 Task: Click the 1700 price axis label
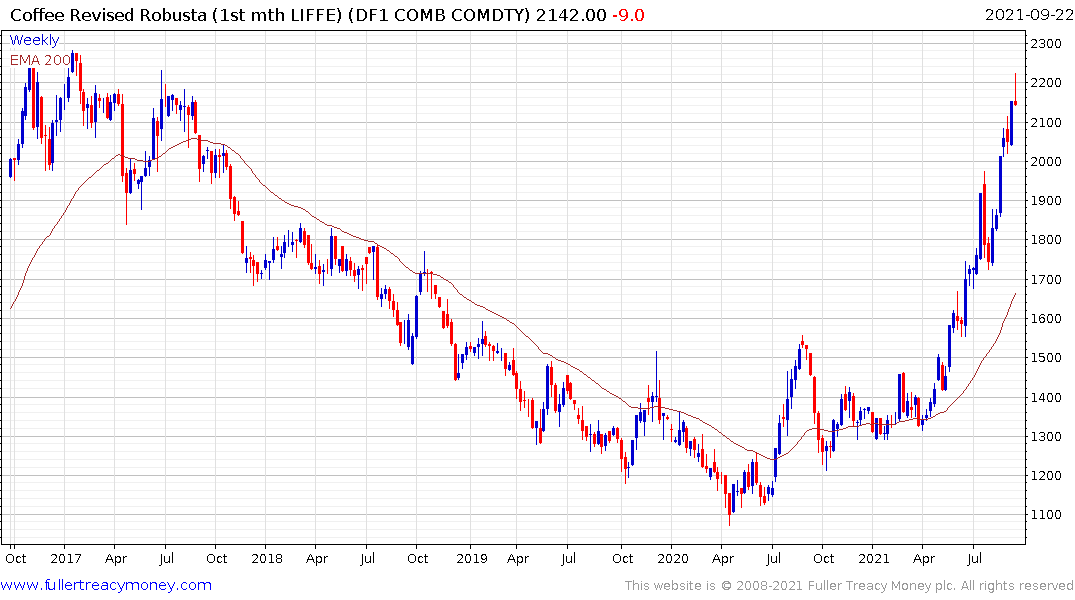(x=1046, y=280)
